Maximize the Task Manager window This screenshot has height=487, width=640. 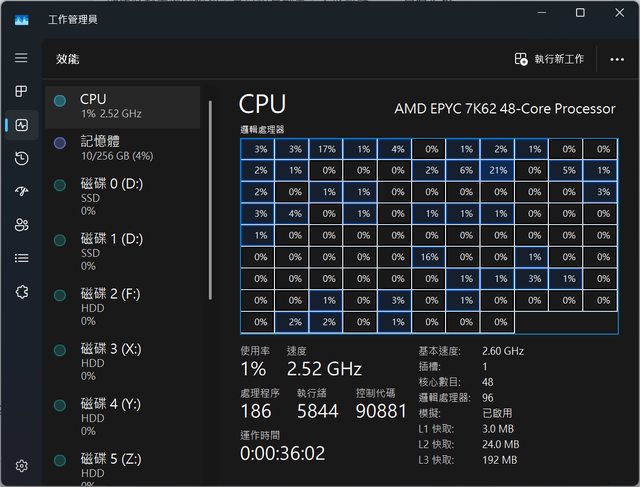pyautogui.click(x=580, y=13)
